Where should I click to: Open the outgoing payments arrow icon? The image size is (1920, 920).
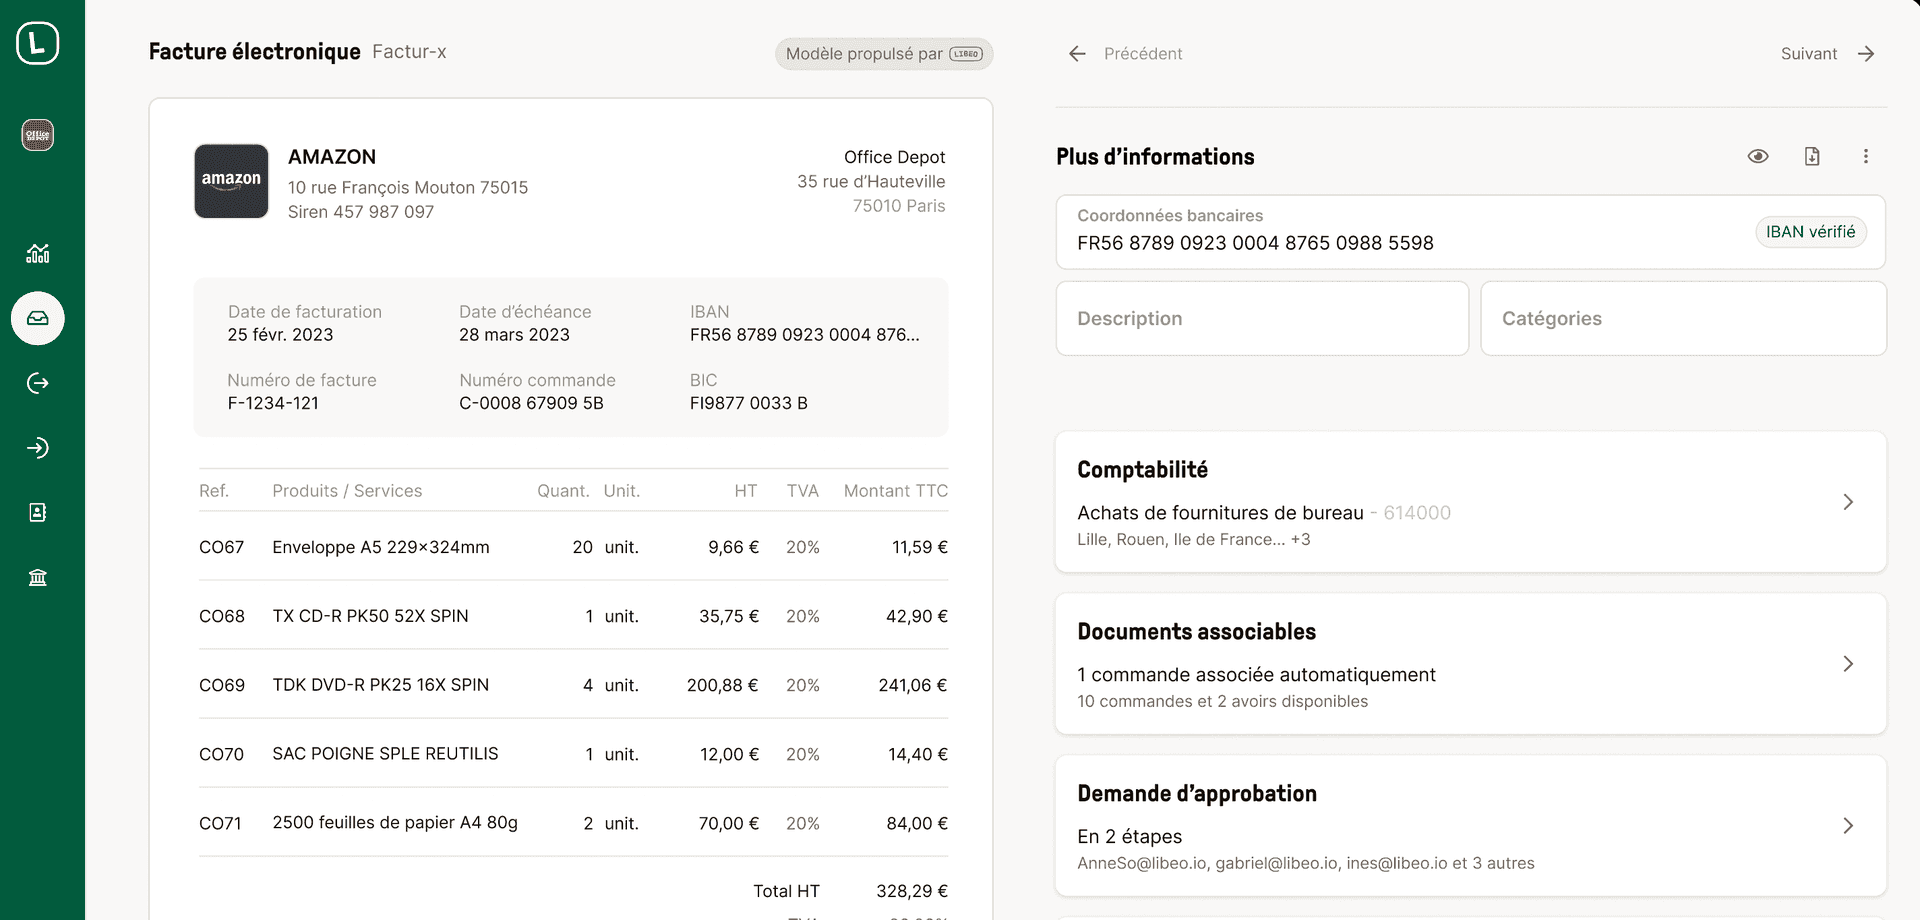click(x=38, y=383)
